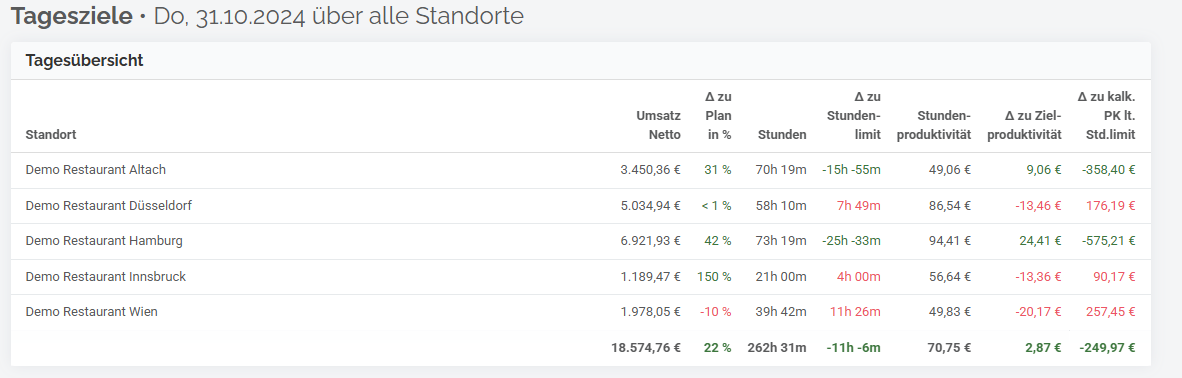Click Hamburg 42 % plan deviation value
The width and height of the screenshot is (1182, 378).
point(716,241)
